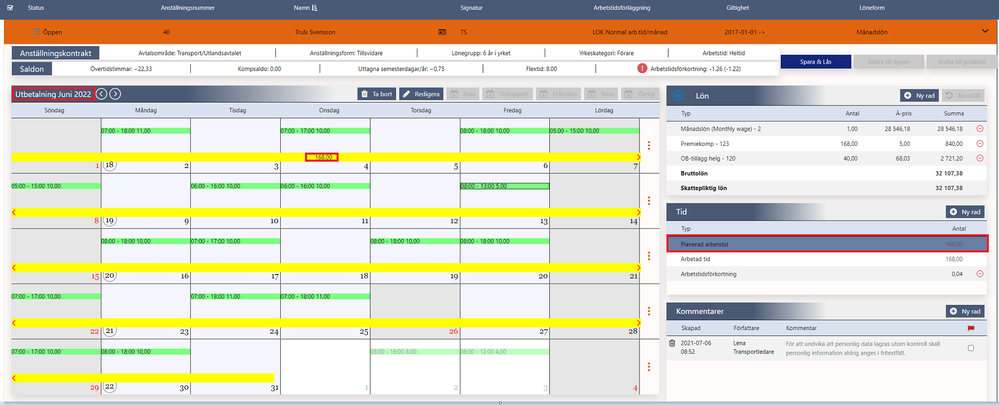The image size is (999, 405).
Task: Open the three-dot menu for week 22
Action: (x=649, y=367)
